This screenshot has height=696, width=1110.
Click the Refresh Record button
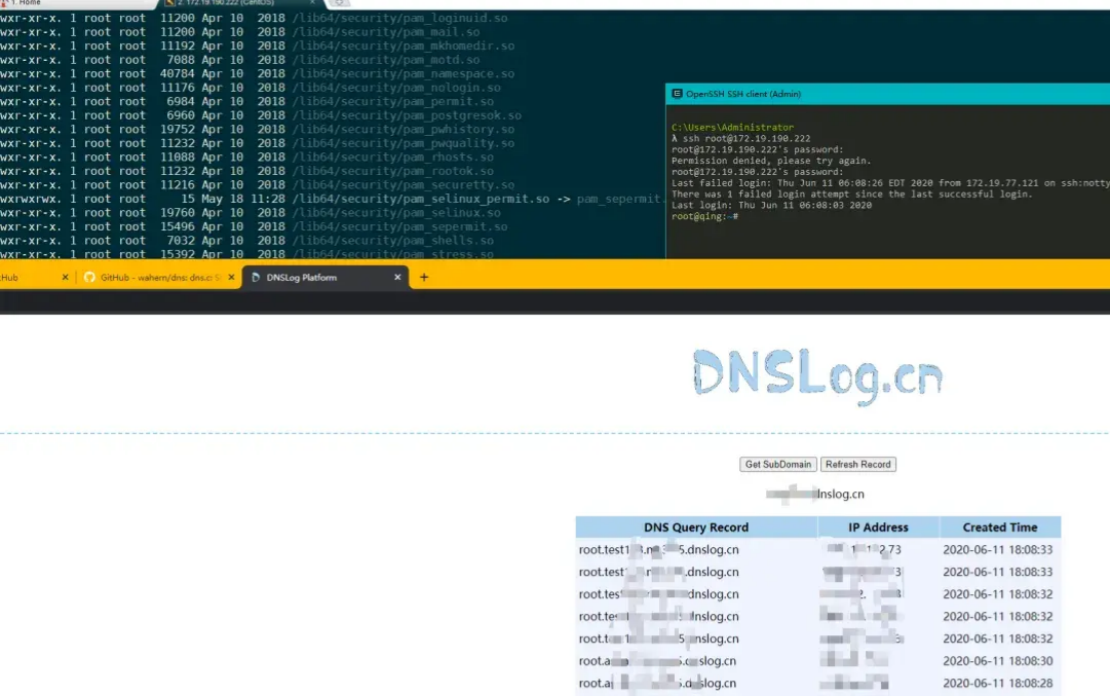click(x=858, y=464)
